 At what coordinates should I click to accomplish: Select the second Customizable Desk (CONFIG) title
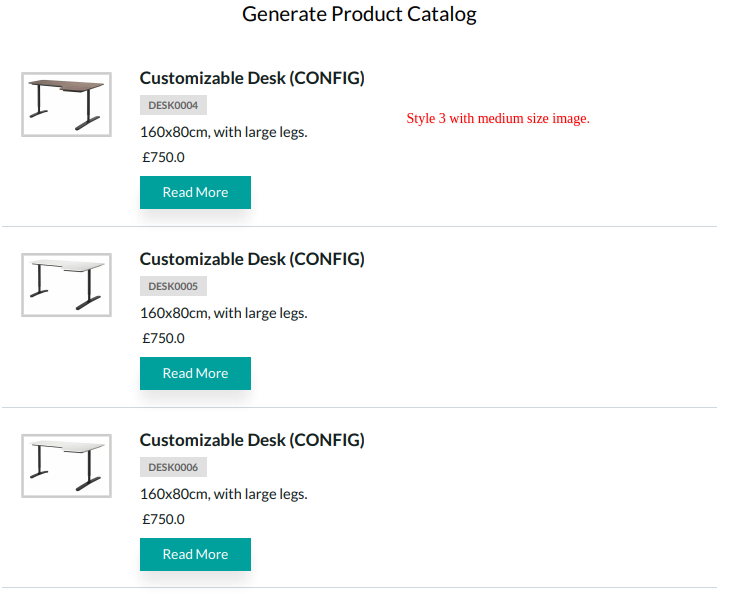[x=252, y=259]
